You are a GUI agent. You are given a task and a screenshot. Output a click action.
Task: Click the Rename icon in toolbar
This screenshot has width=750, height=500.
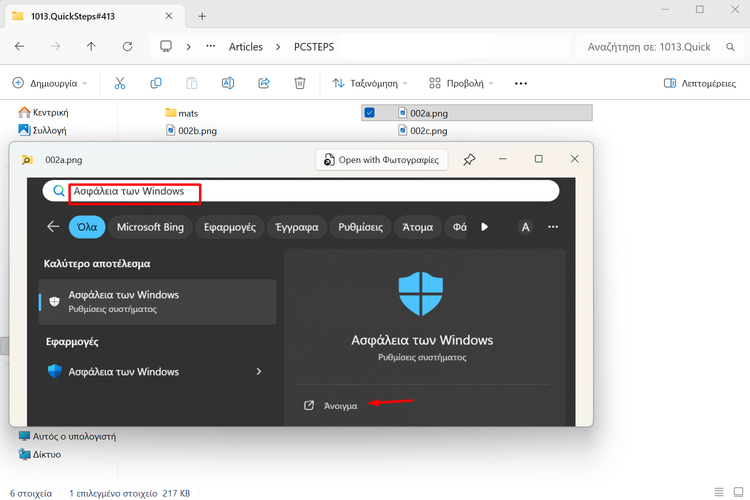pyautogui.click(x=228, y=83)
